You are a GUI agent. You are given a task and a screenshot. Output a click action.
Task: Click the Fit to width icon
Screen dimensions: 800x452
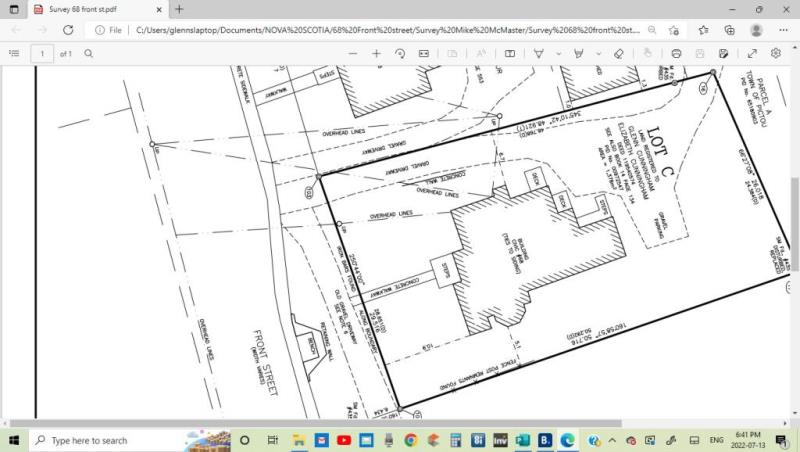424,53
